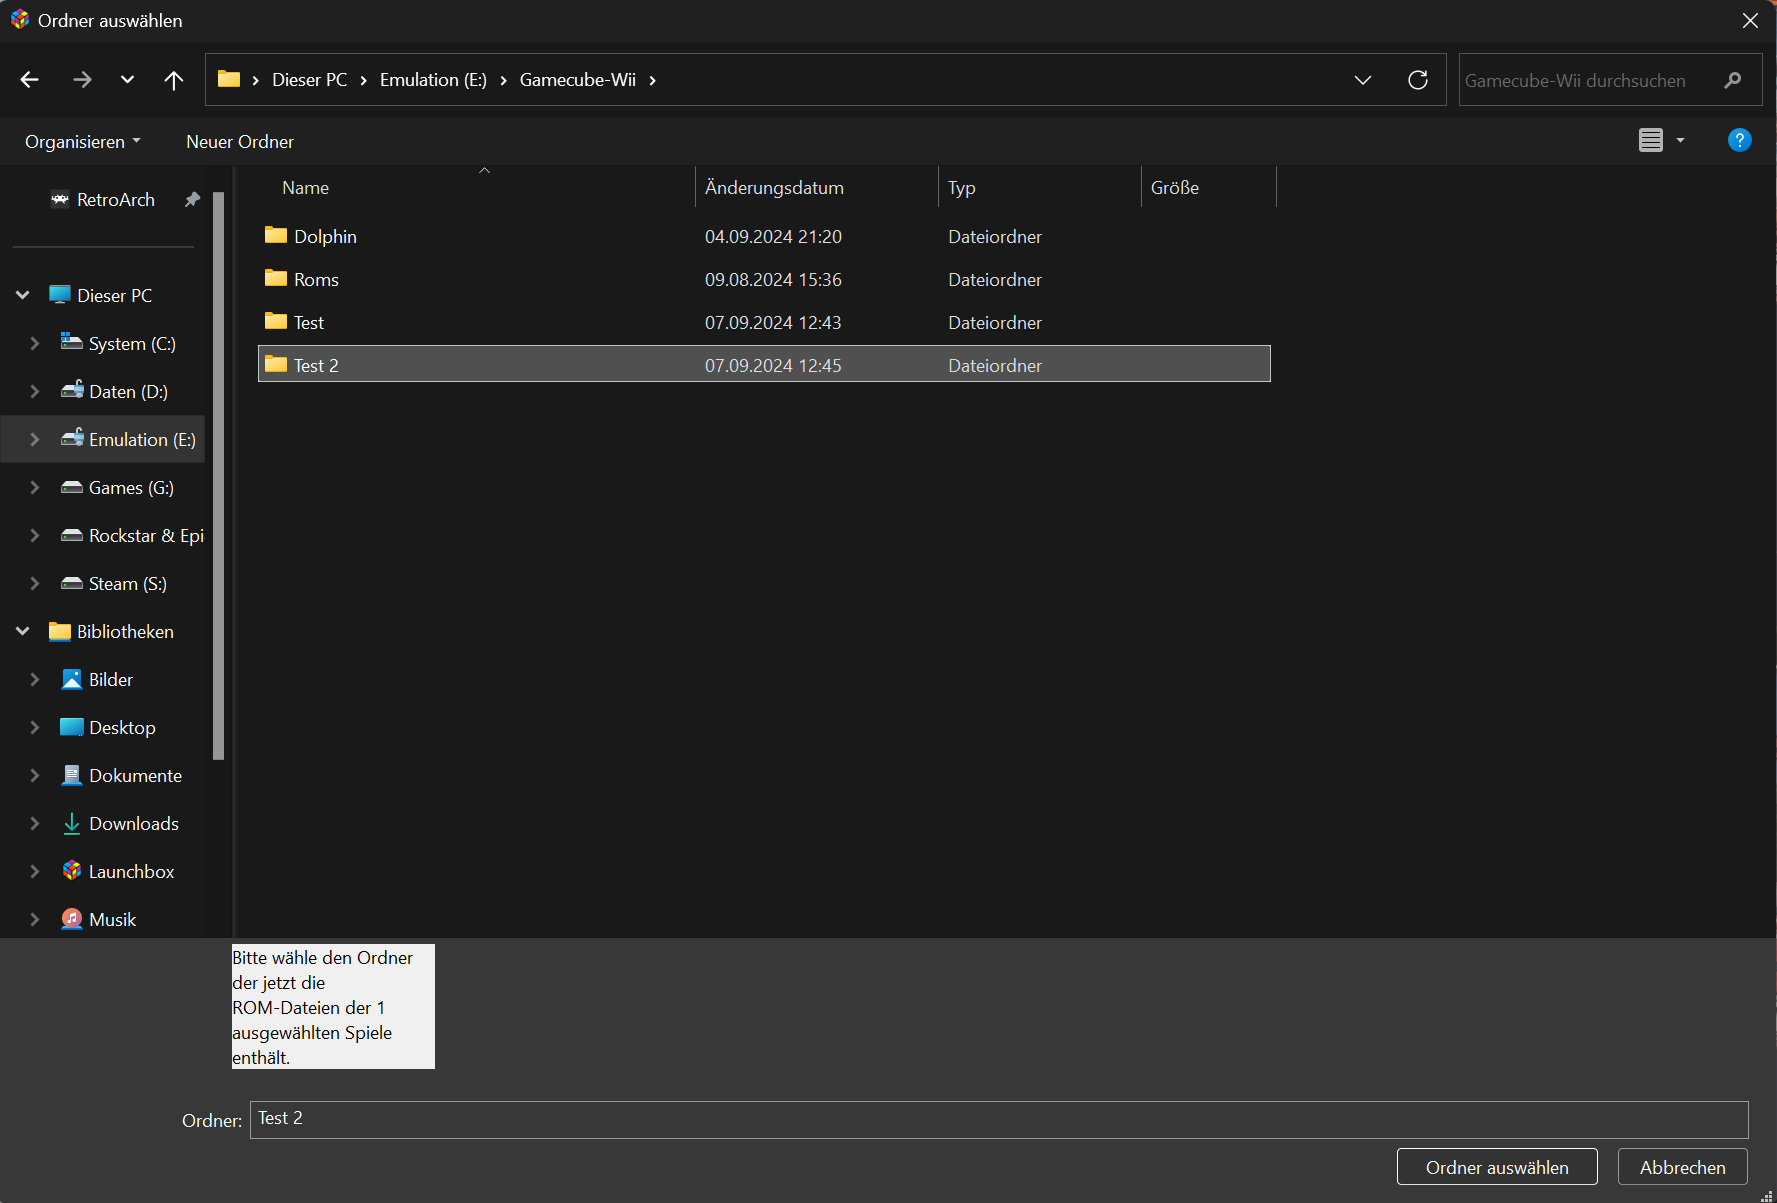The image size is (1777, 1203).
Task: Expand the Games (G:) drive node
Action: [35, 487]
